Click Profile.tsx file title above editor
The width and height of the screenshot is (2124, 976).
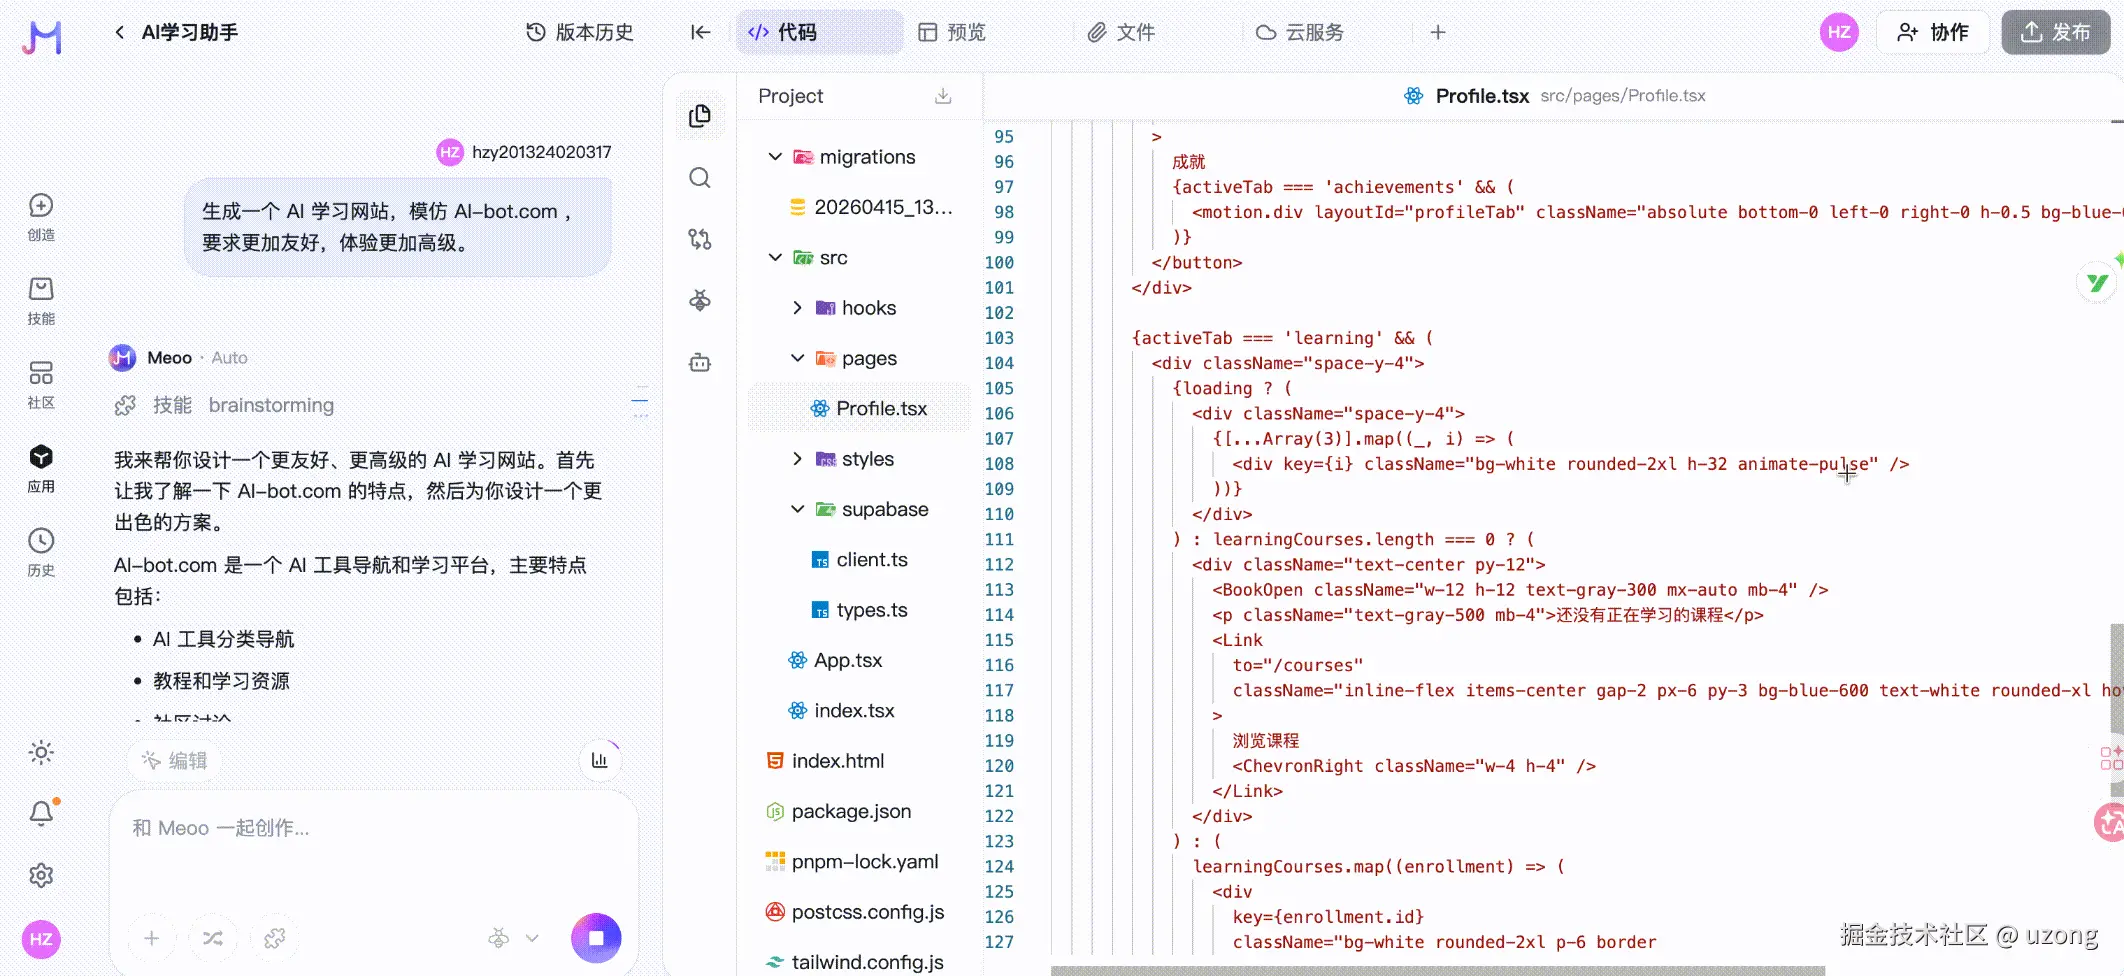pos(1482,96)
